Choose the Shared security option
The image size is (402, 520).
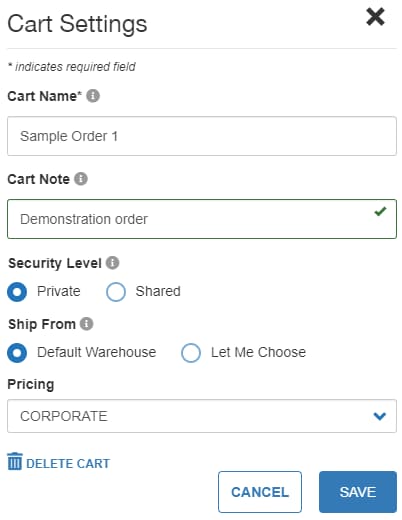point(116,292)
